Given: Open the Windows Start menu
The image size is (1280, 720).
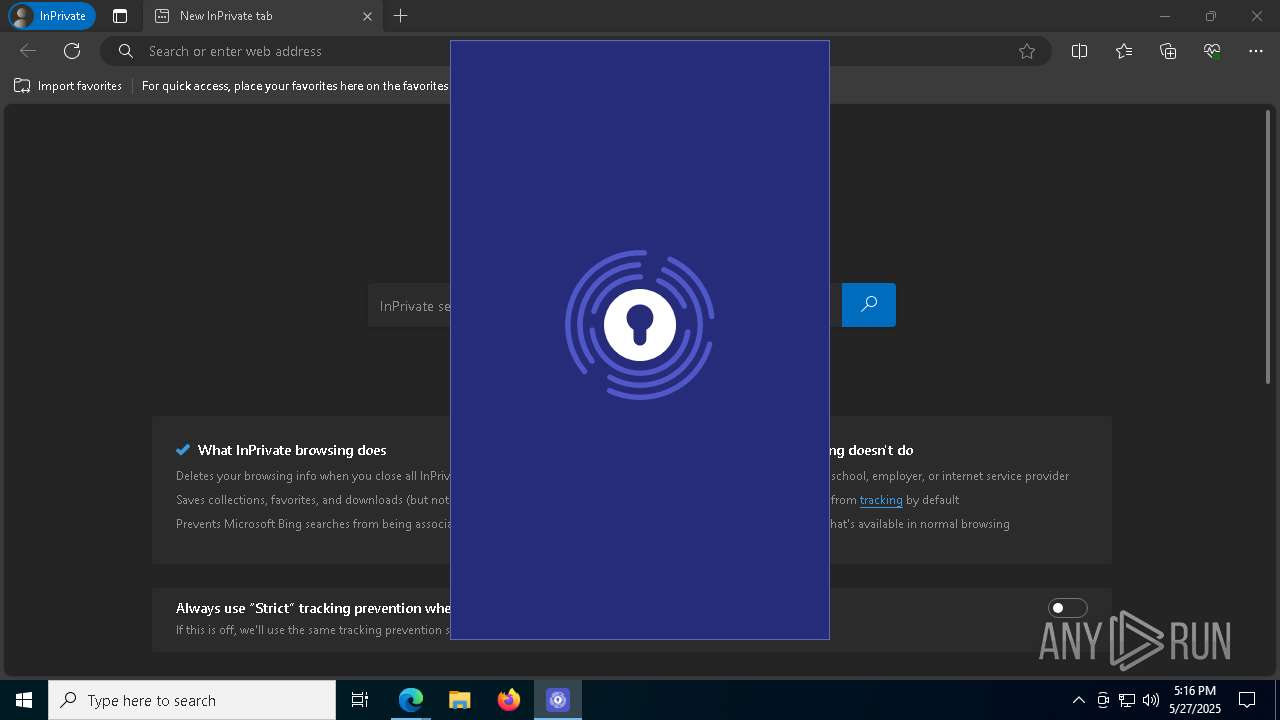Looking at the screenshot, I should (x=24, y=700).
